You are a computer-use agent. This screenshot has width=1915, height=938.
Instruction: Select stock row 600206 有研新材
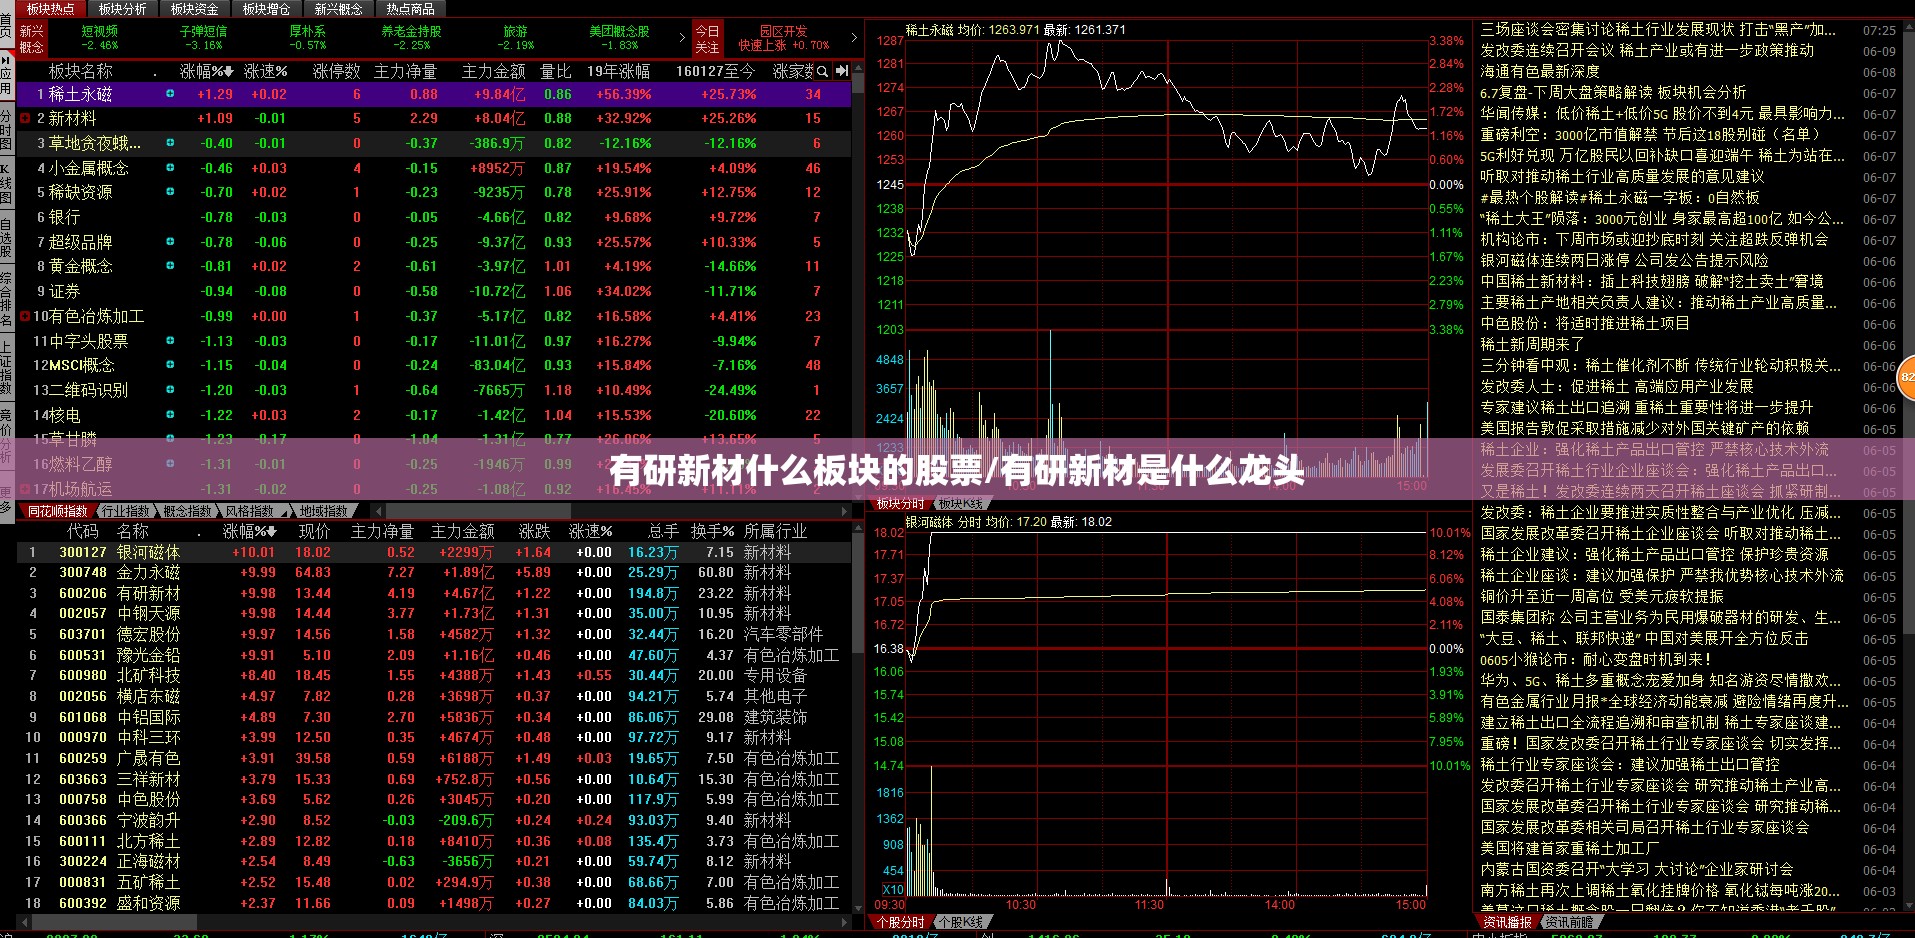pyautogui.click(x=433, y=593)
